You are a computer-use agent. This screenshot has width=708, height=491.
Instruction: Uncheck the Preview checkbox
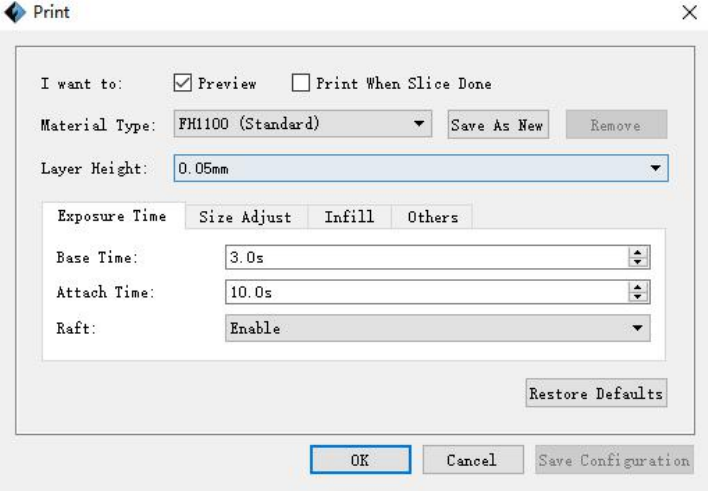(x=182, y=84)
